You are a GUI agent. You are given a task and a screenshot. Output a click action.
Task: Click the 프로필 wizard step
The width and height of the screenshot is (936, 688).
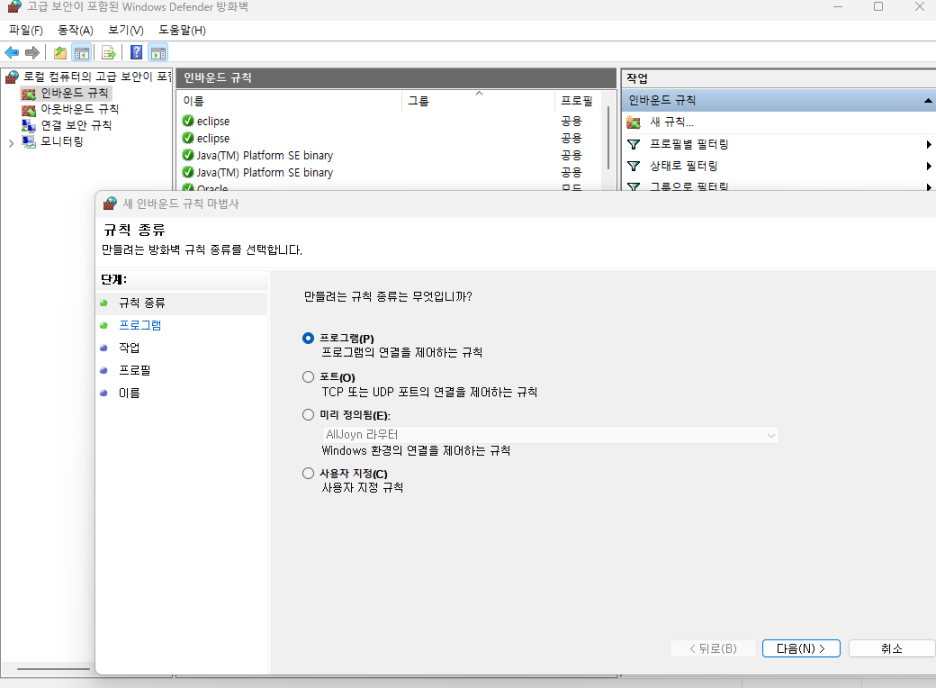pyautogui.click(x=134, y=371)
